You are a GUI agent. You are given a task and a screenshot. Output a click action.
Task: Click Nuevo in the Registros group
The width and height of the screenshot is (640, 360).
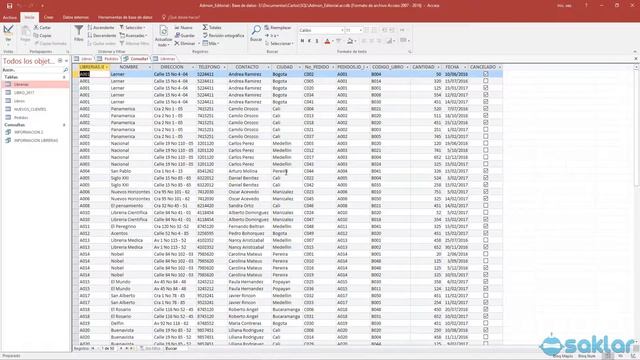(x=184, y=27)
